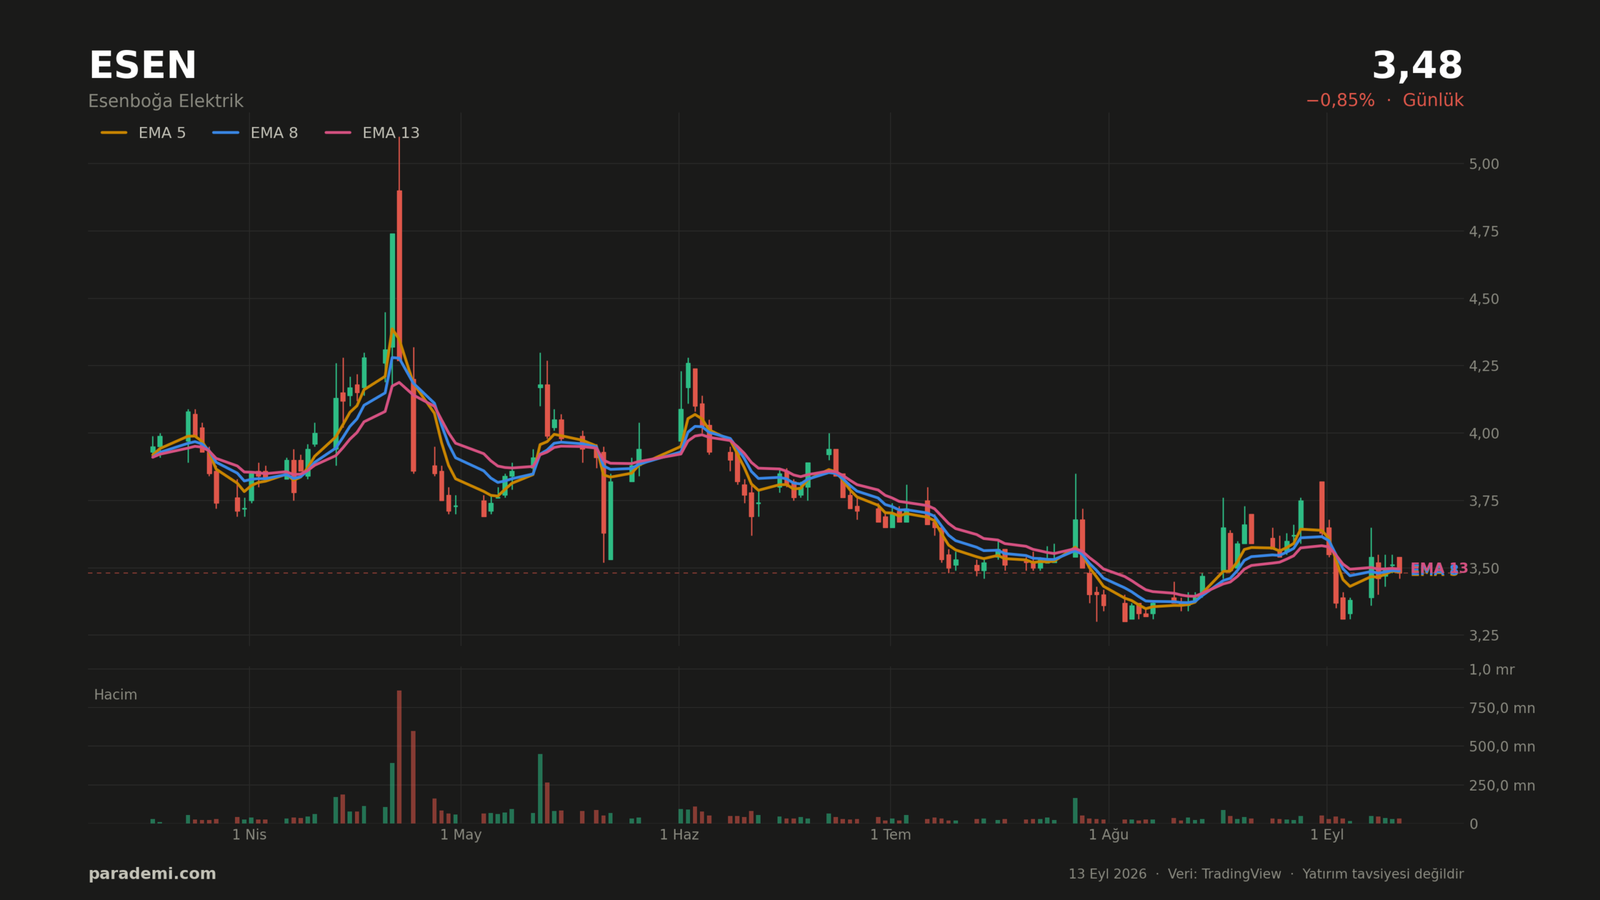
Task: Click the blue EMA 8 legend line swatch
Action: [226, 133]
